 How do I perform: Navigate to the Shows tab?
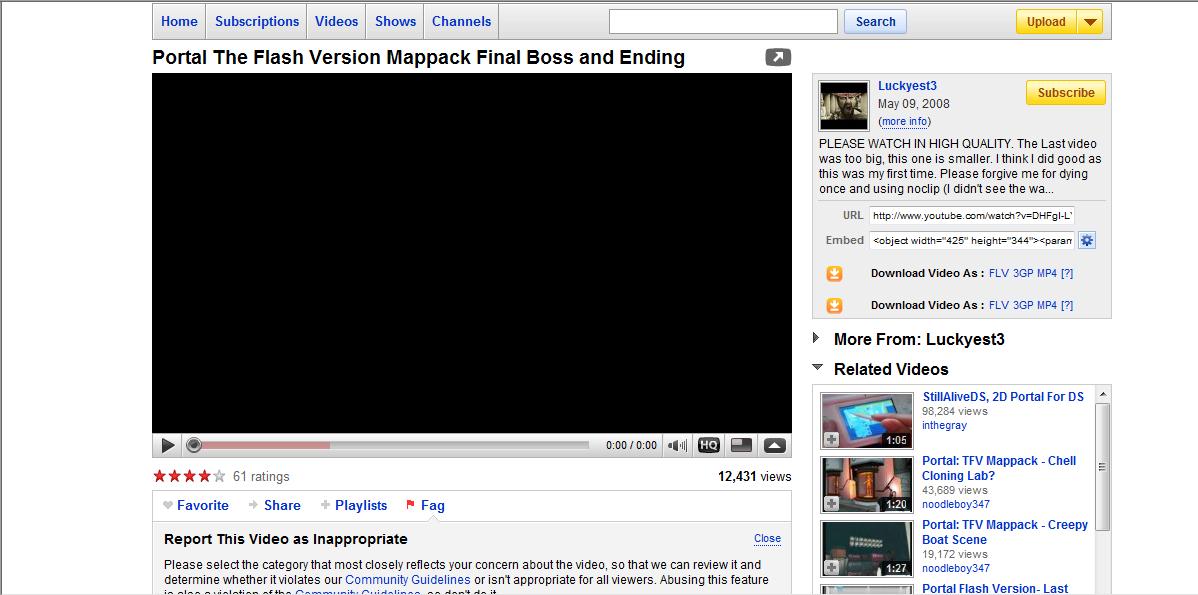click(x=395, y=21)
